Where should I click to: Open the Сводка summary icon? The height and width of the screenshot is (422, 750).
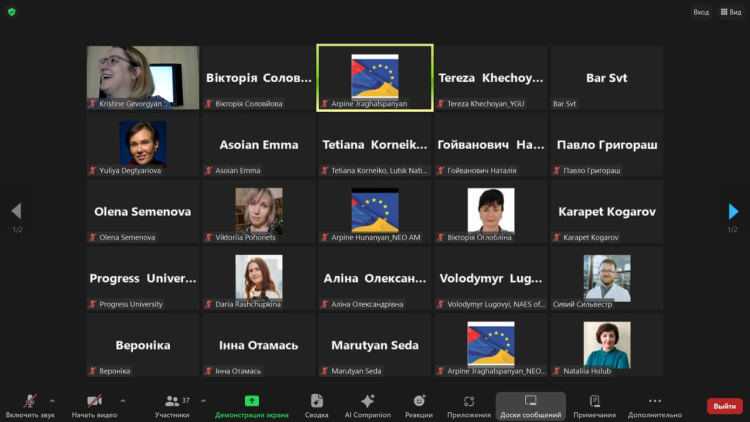point(317,404)
